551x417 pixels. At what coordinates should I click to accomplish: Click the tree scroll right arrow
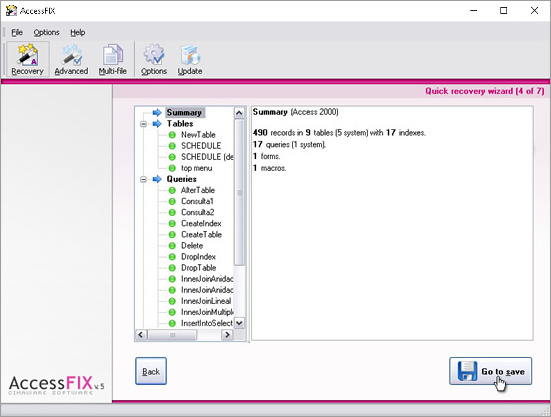(227, 335)
